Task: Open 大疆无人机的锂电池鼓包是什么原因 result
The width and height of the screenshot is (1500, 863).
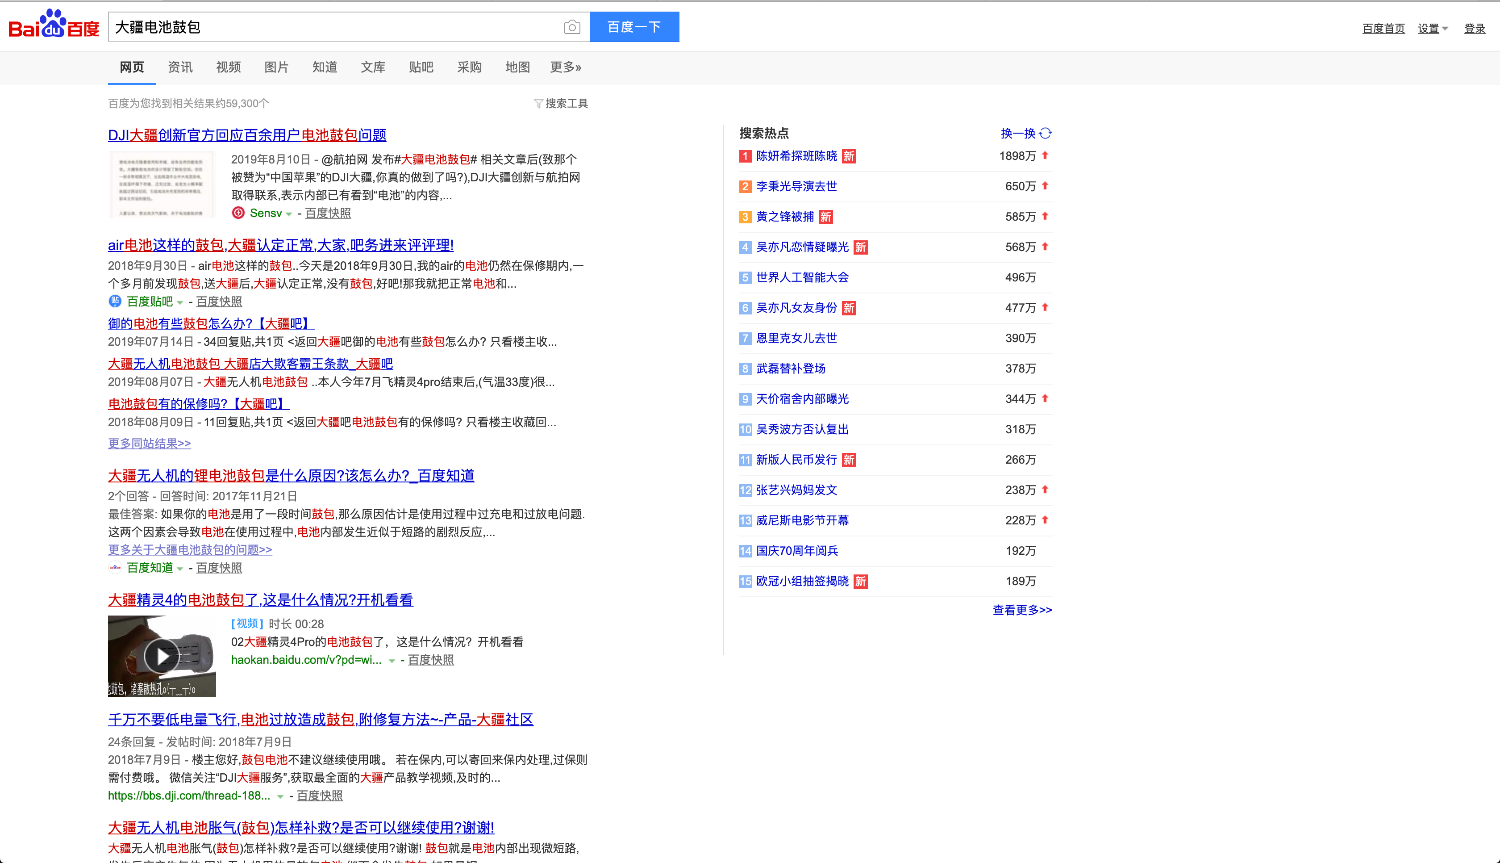Action: point(291,476)
